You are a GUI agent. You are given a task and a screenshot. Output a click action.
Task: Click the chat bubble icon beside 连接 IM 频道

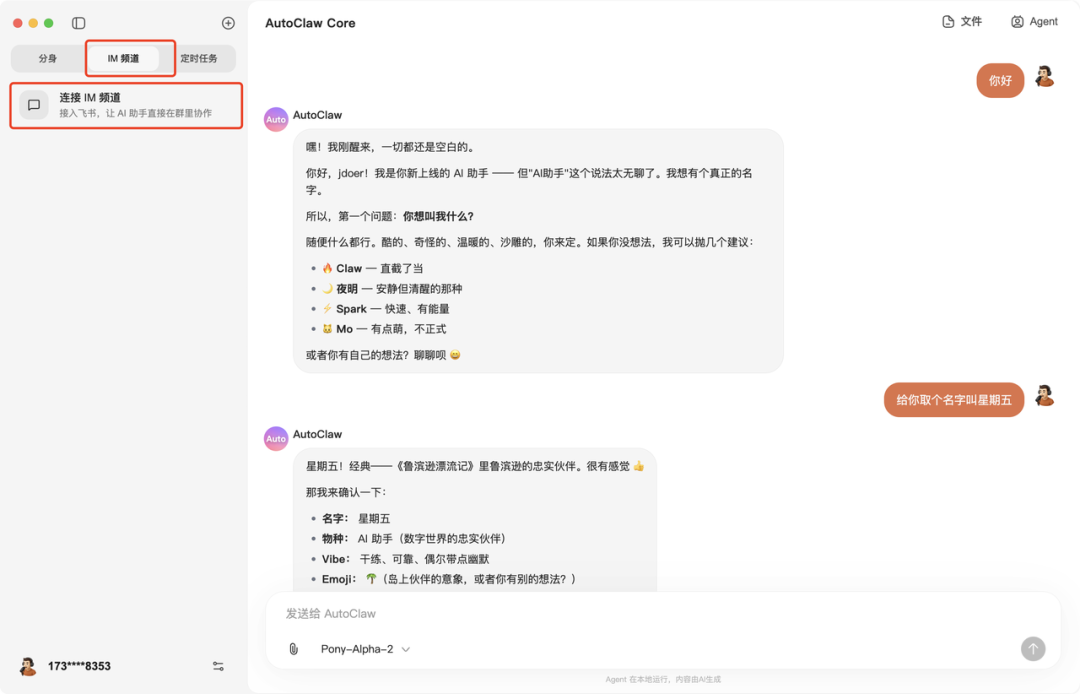pyautogui.click(x=35, y=103)
